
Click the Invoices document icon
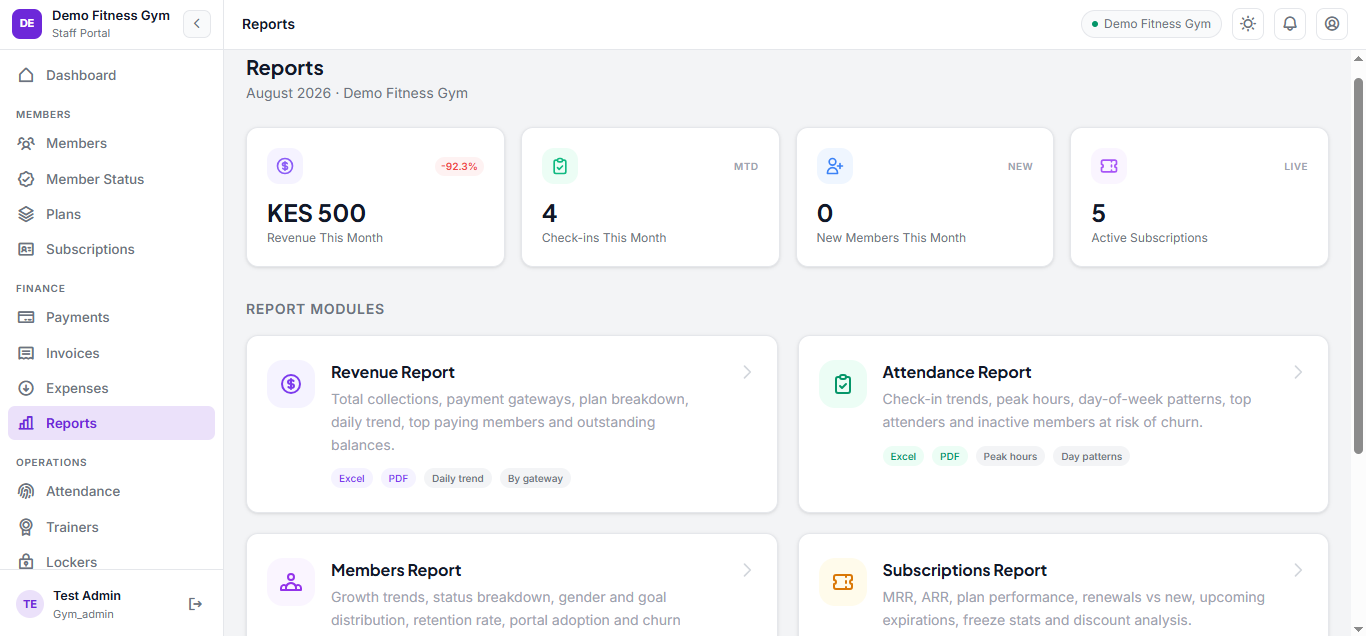pyautogui.click(x=26, y=353)
